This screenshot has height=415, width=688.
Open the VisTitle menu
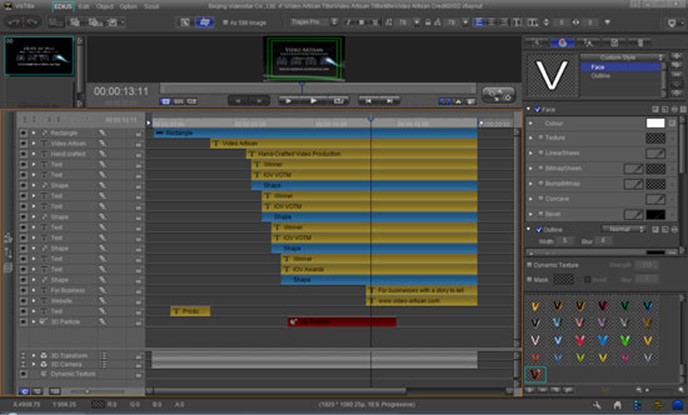coord(26,7)
